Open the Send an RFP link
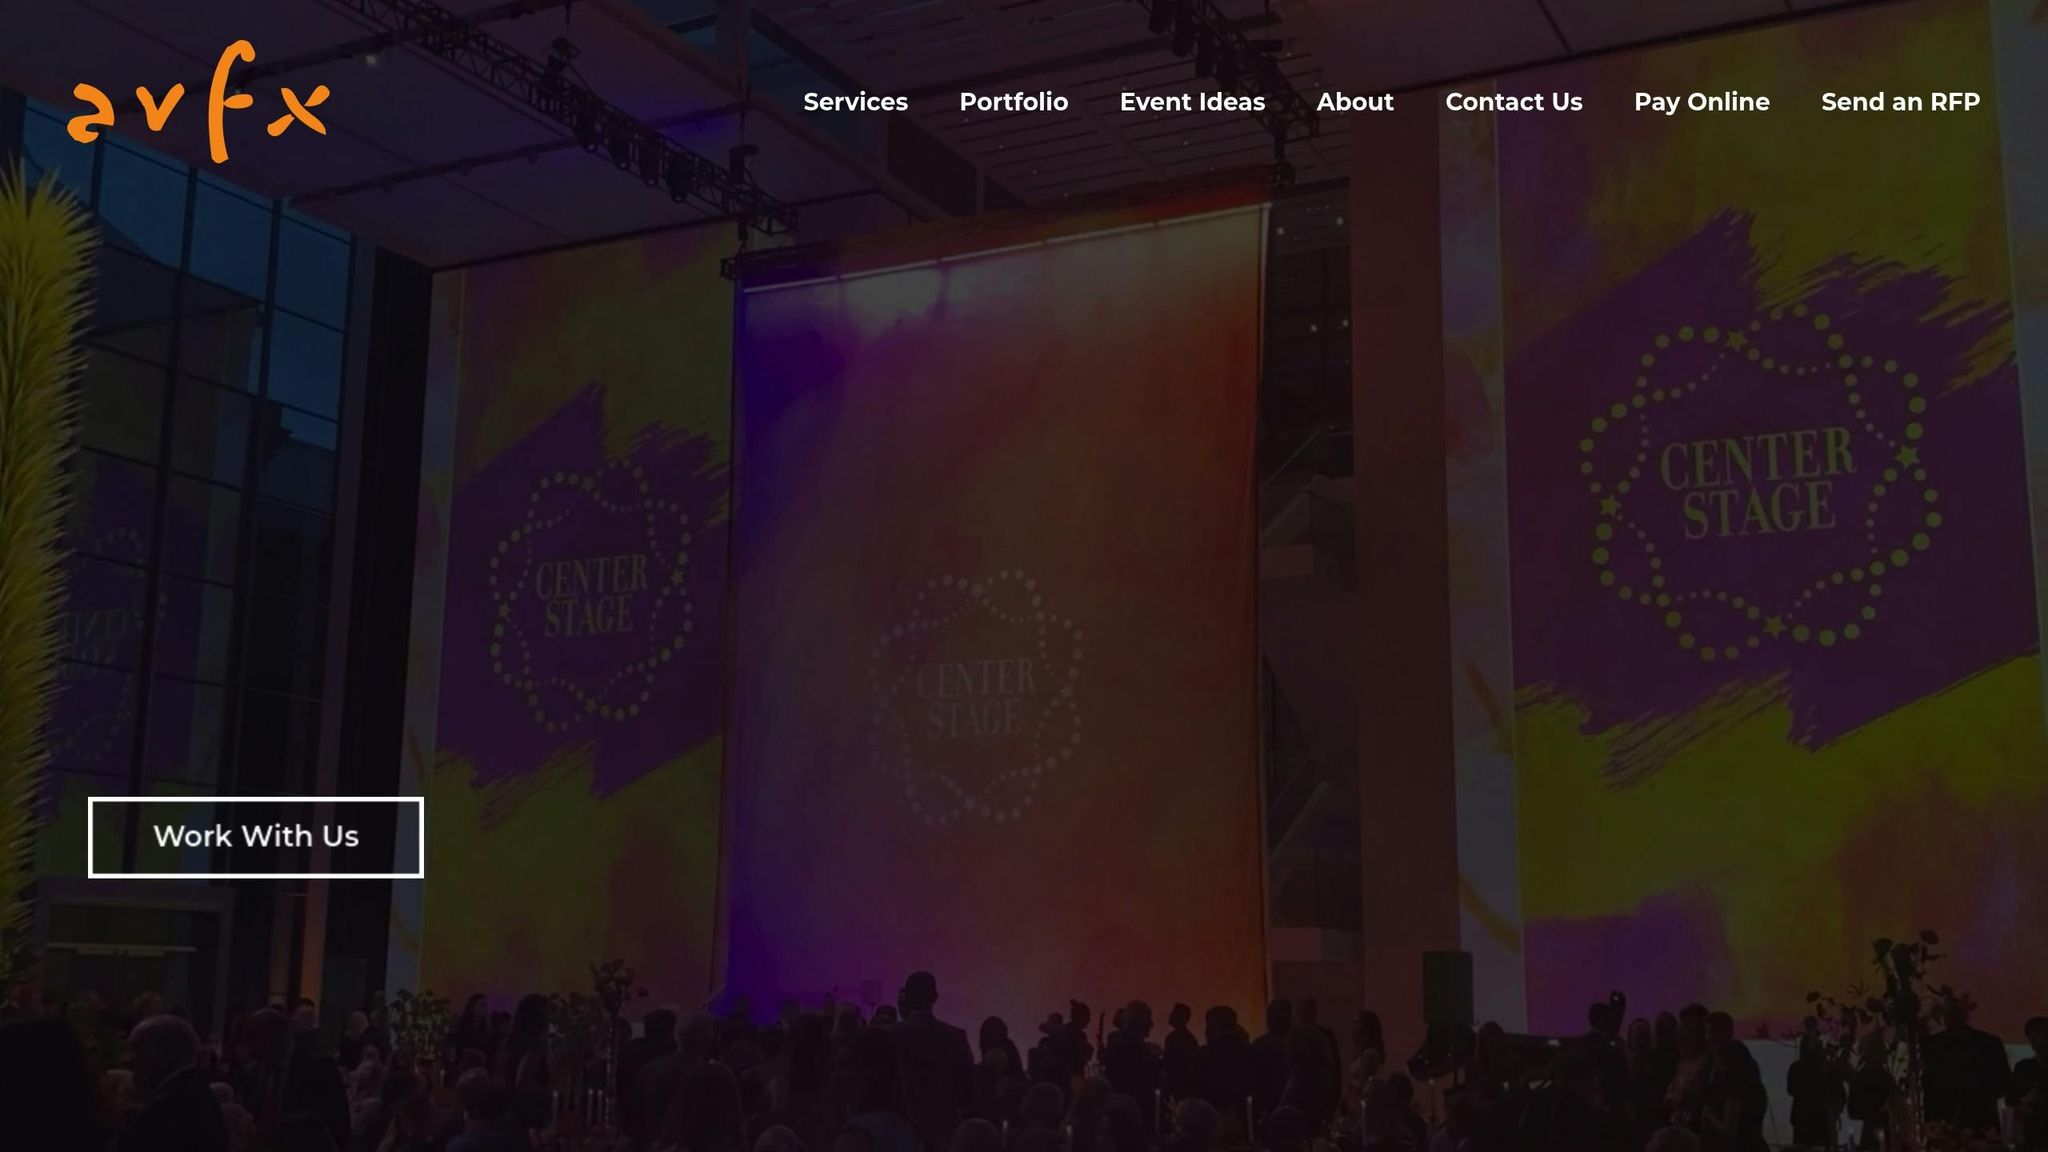Screen dimensions: 2048x1152 click(1900, 102)
